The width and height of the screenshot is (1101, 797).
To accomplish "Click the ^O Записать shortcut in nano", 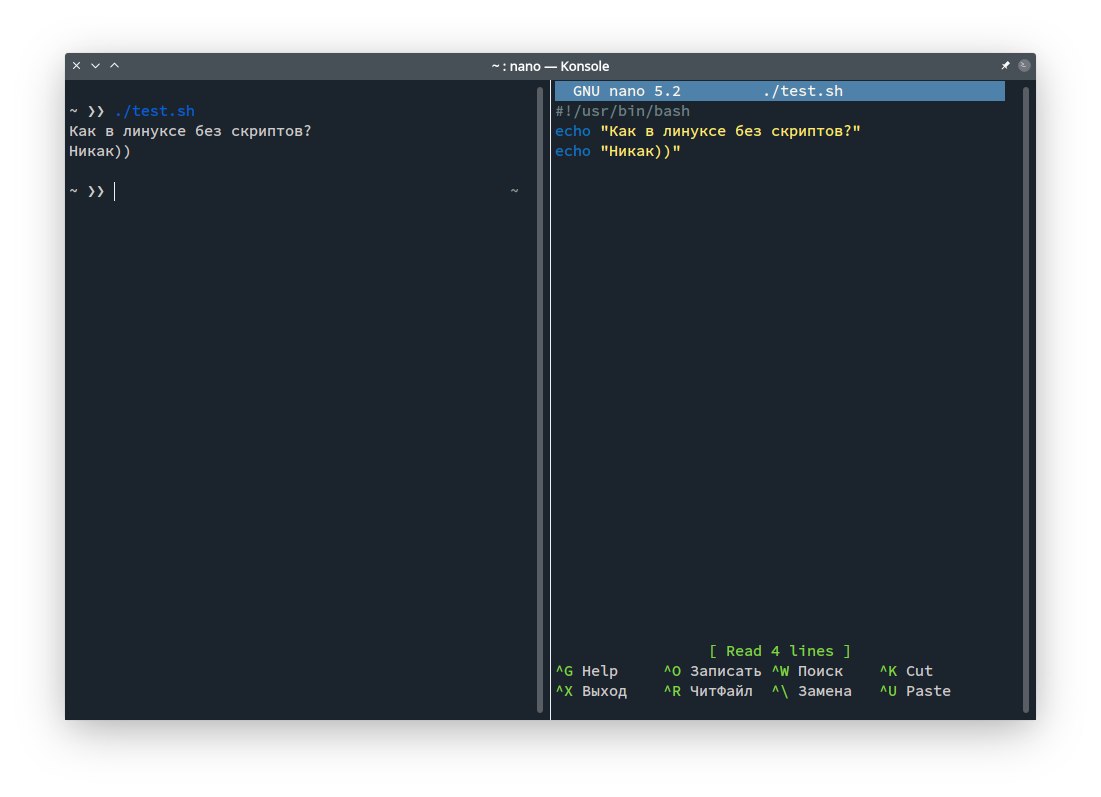I will pyautogui.click(x=711, y=671).
